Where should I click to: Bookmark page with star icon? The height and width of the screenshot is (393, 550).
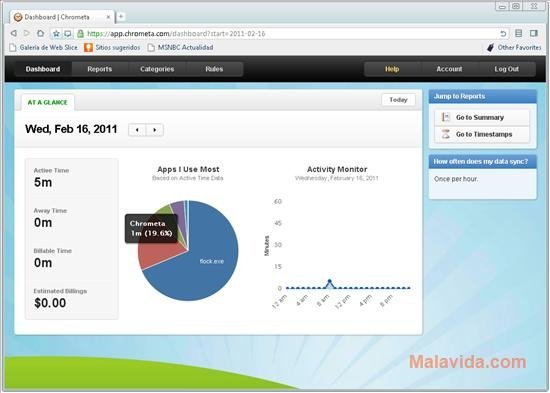click(56, 34)
